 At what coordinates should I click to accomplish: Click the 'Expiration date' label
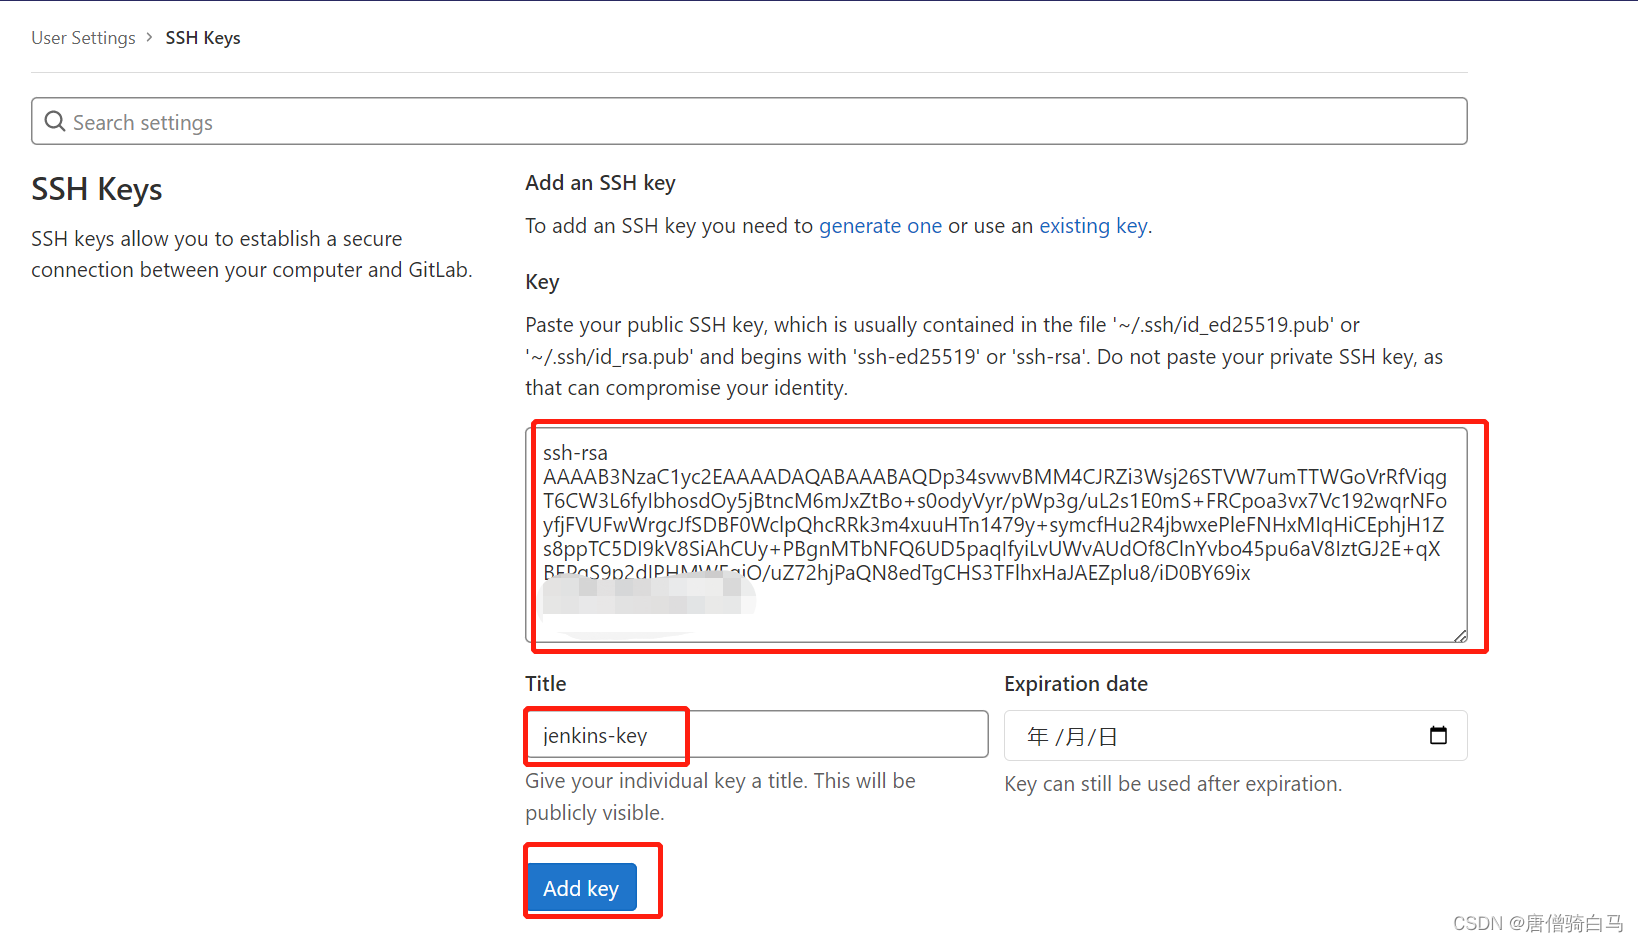point(1076,684)
